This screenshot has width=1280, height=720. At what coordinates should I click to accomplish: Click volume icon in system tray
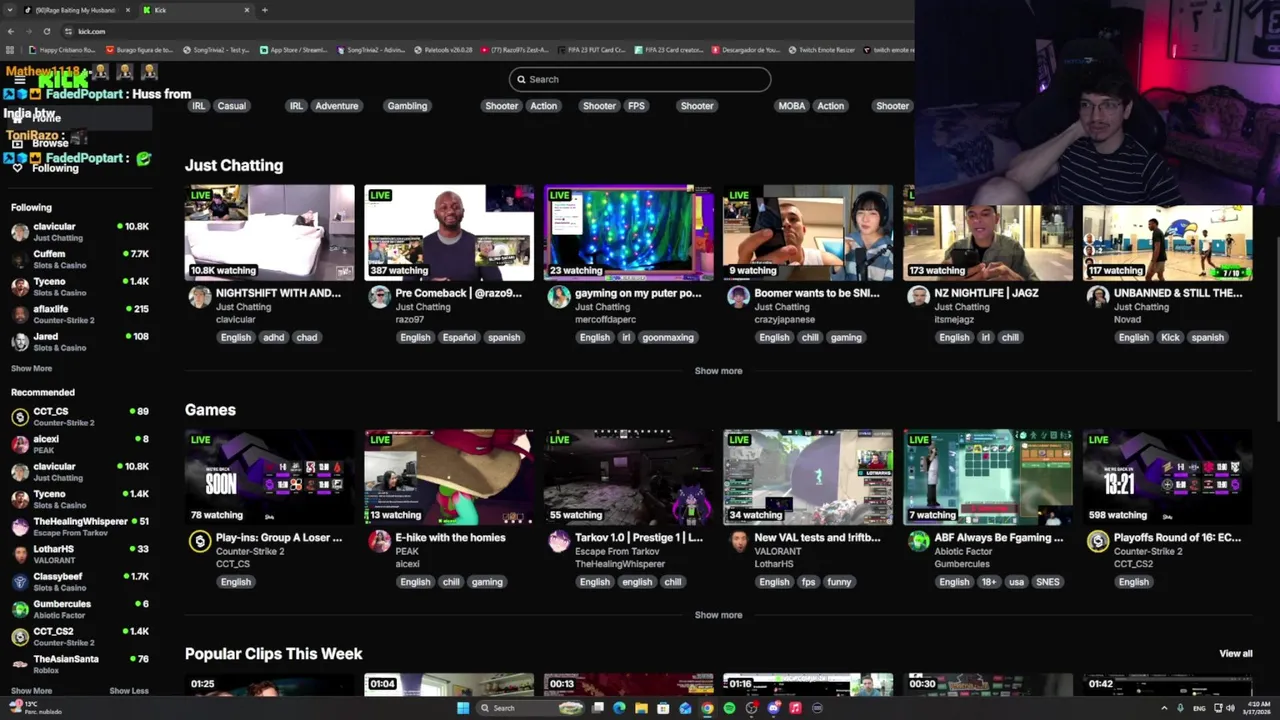1230,708
